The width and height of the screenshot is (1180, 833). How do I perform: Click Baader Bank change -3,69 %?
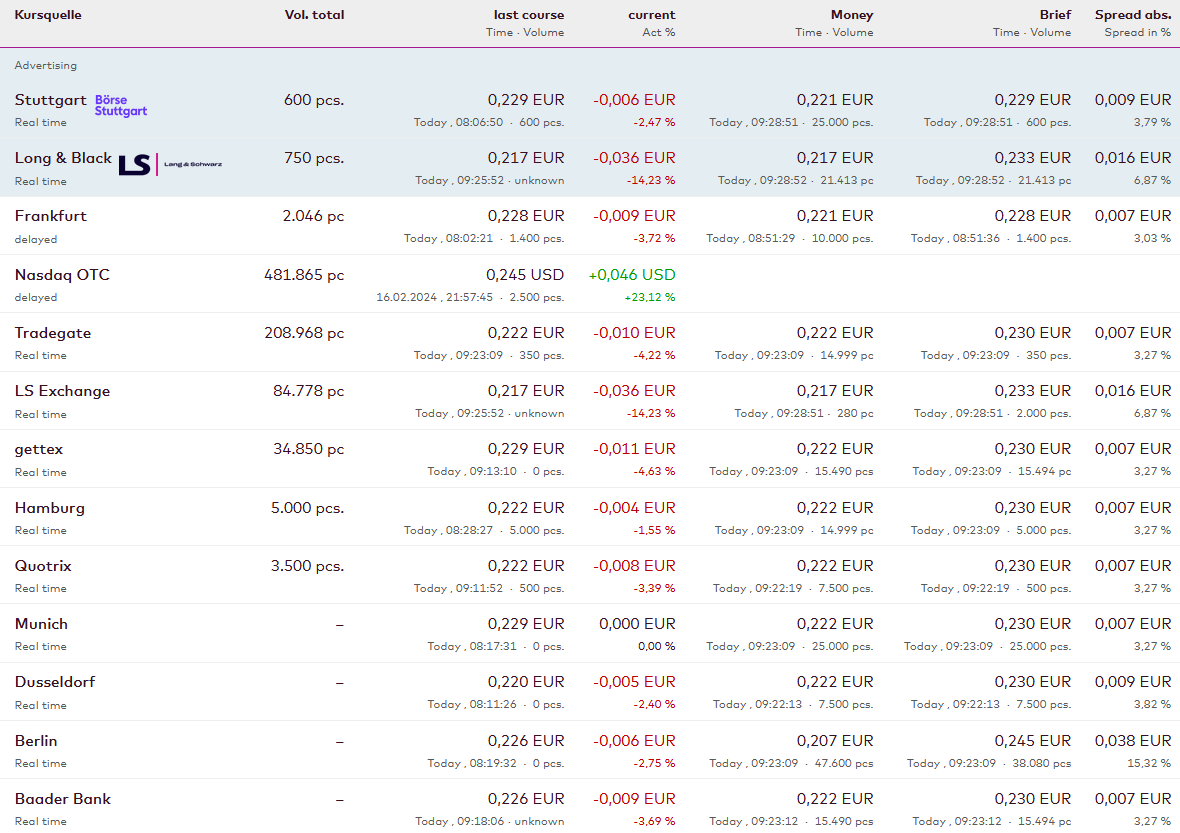[x=654, y=821]
